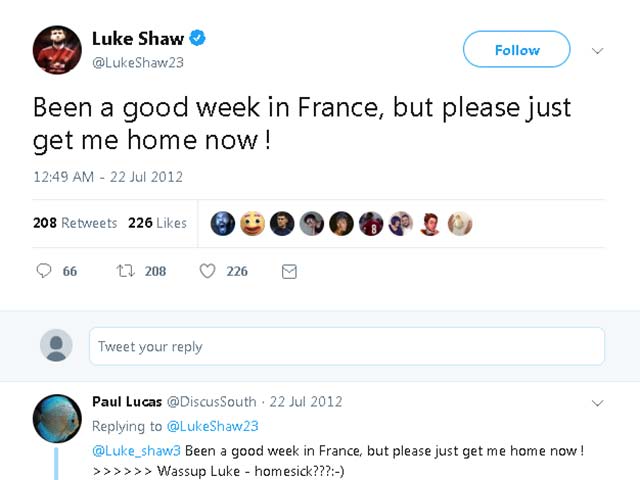View the 208 Retweets list
The height and width of the screenshot is (480, 640).
point(75,223)
